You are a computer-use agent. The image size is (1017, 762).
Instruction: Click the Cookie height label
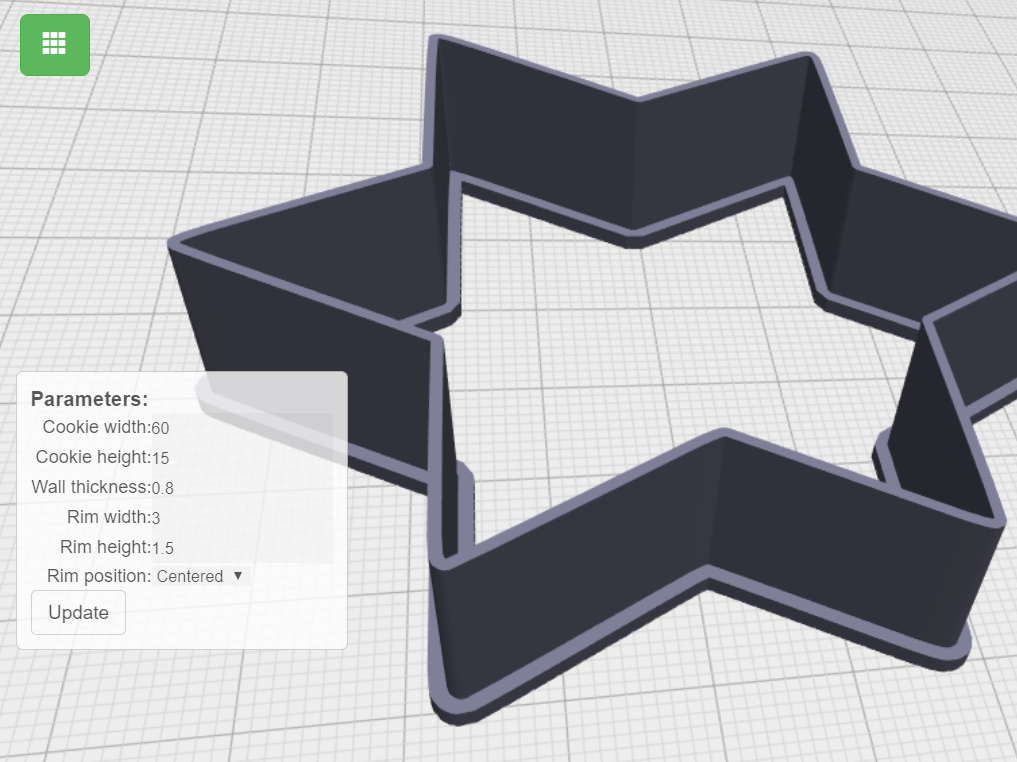pyautogui.click(x=92, y=457)
